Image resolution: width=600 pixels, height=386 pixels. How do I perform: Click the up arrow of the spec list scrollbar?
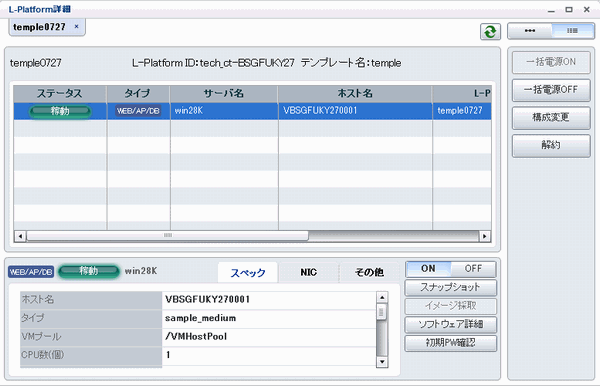click(382, 297)
